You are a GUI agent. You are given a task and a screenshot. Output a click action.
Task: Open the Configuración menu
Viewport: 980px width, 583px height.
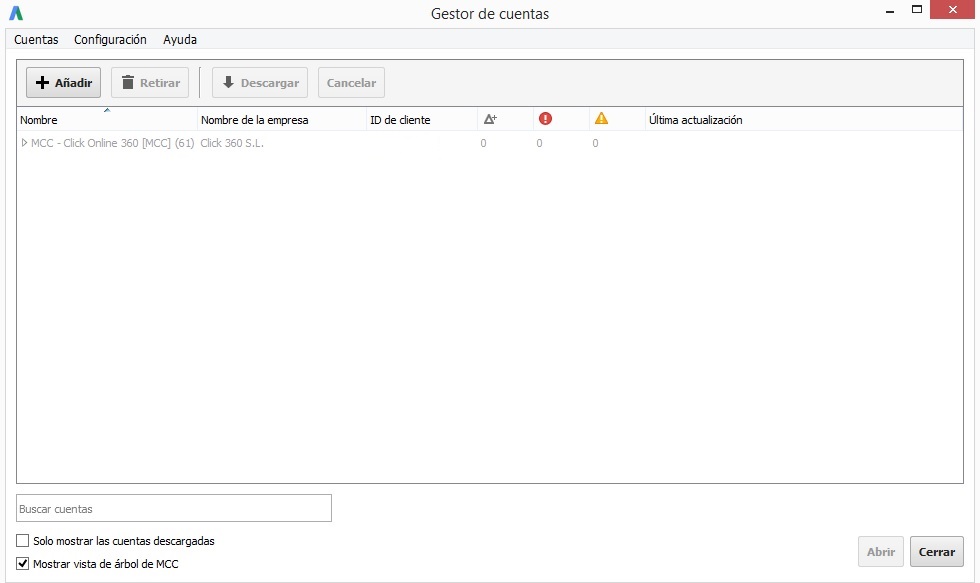point(110,40)
